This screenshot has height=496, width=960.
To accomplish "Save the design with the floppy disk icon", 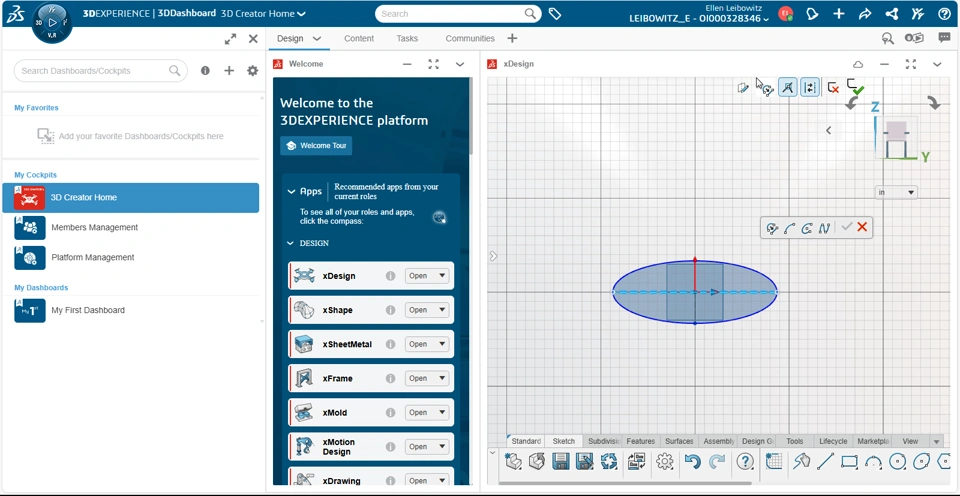I will pos(561,461).
